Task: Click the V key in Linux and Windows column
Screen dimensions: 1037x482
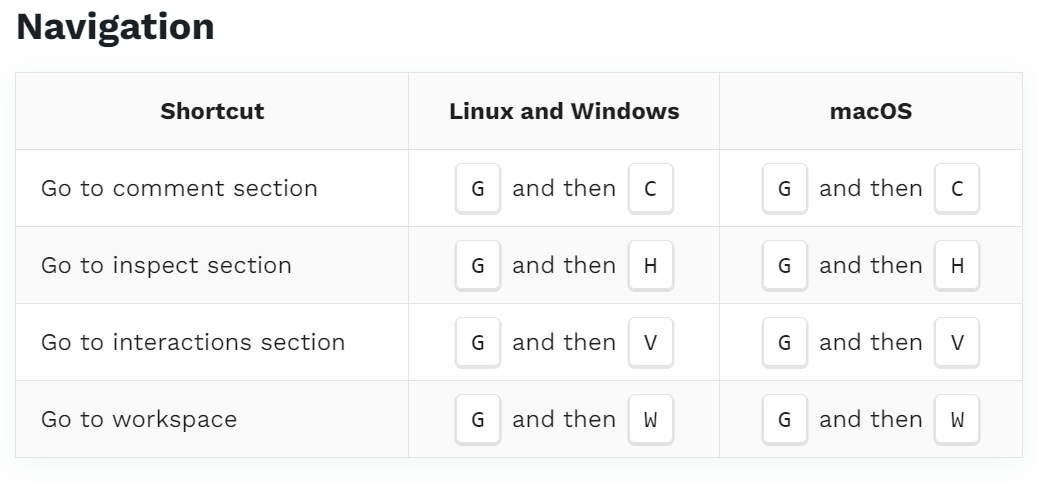Action: point(651,342)
